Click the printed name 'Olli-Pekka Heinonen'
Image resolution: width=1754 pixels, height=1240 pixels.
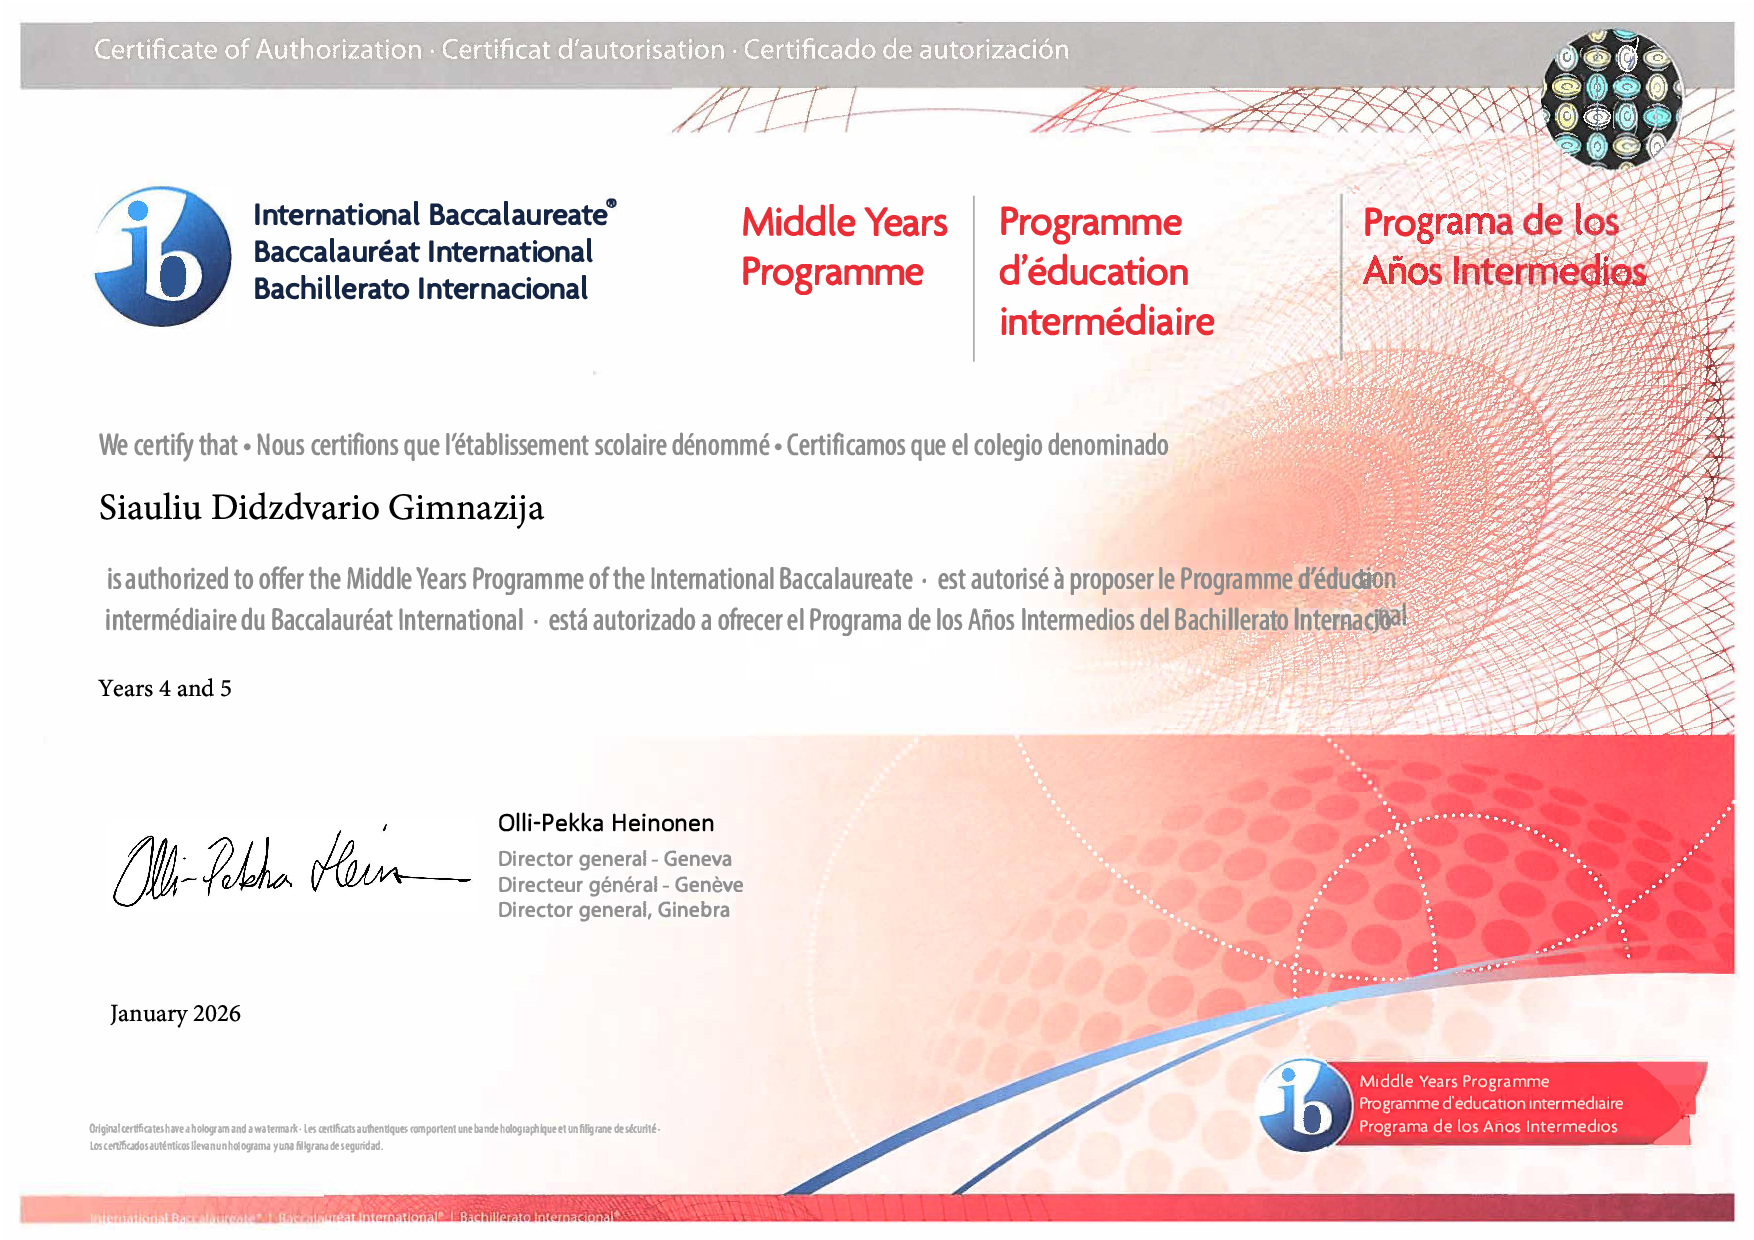pos(606,823)
